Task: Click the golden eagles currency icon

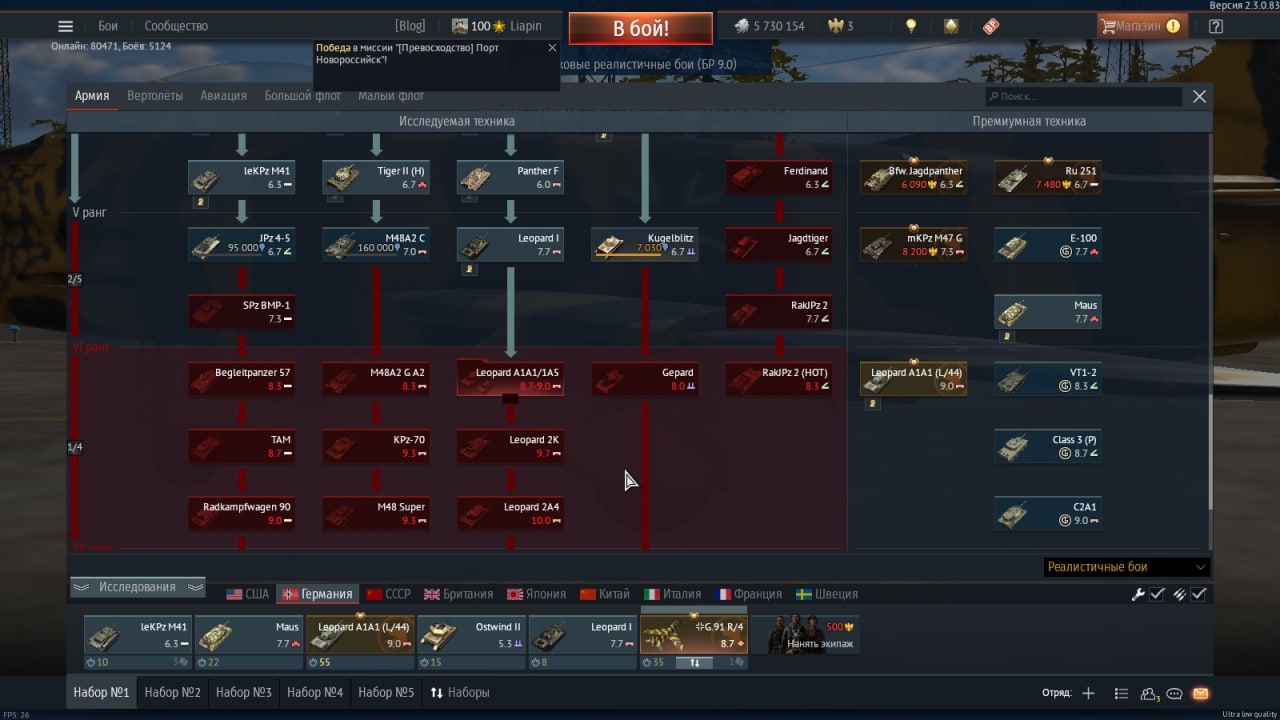Action: [836, 26]
